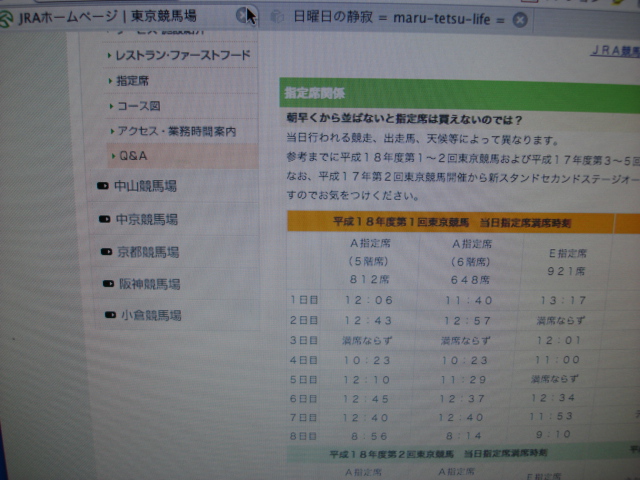This screenshot has width=640, height=480.
Task: Close the JRA homepage tab
Action: [241, 15]
